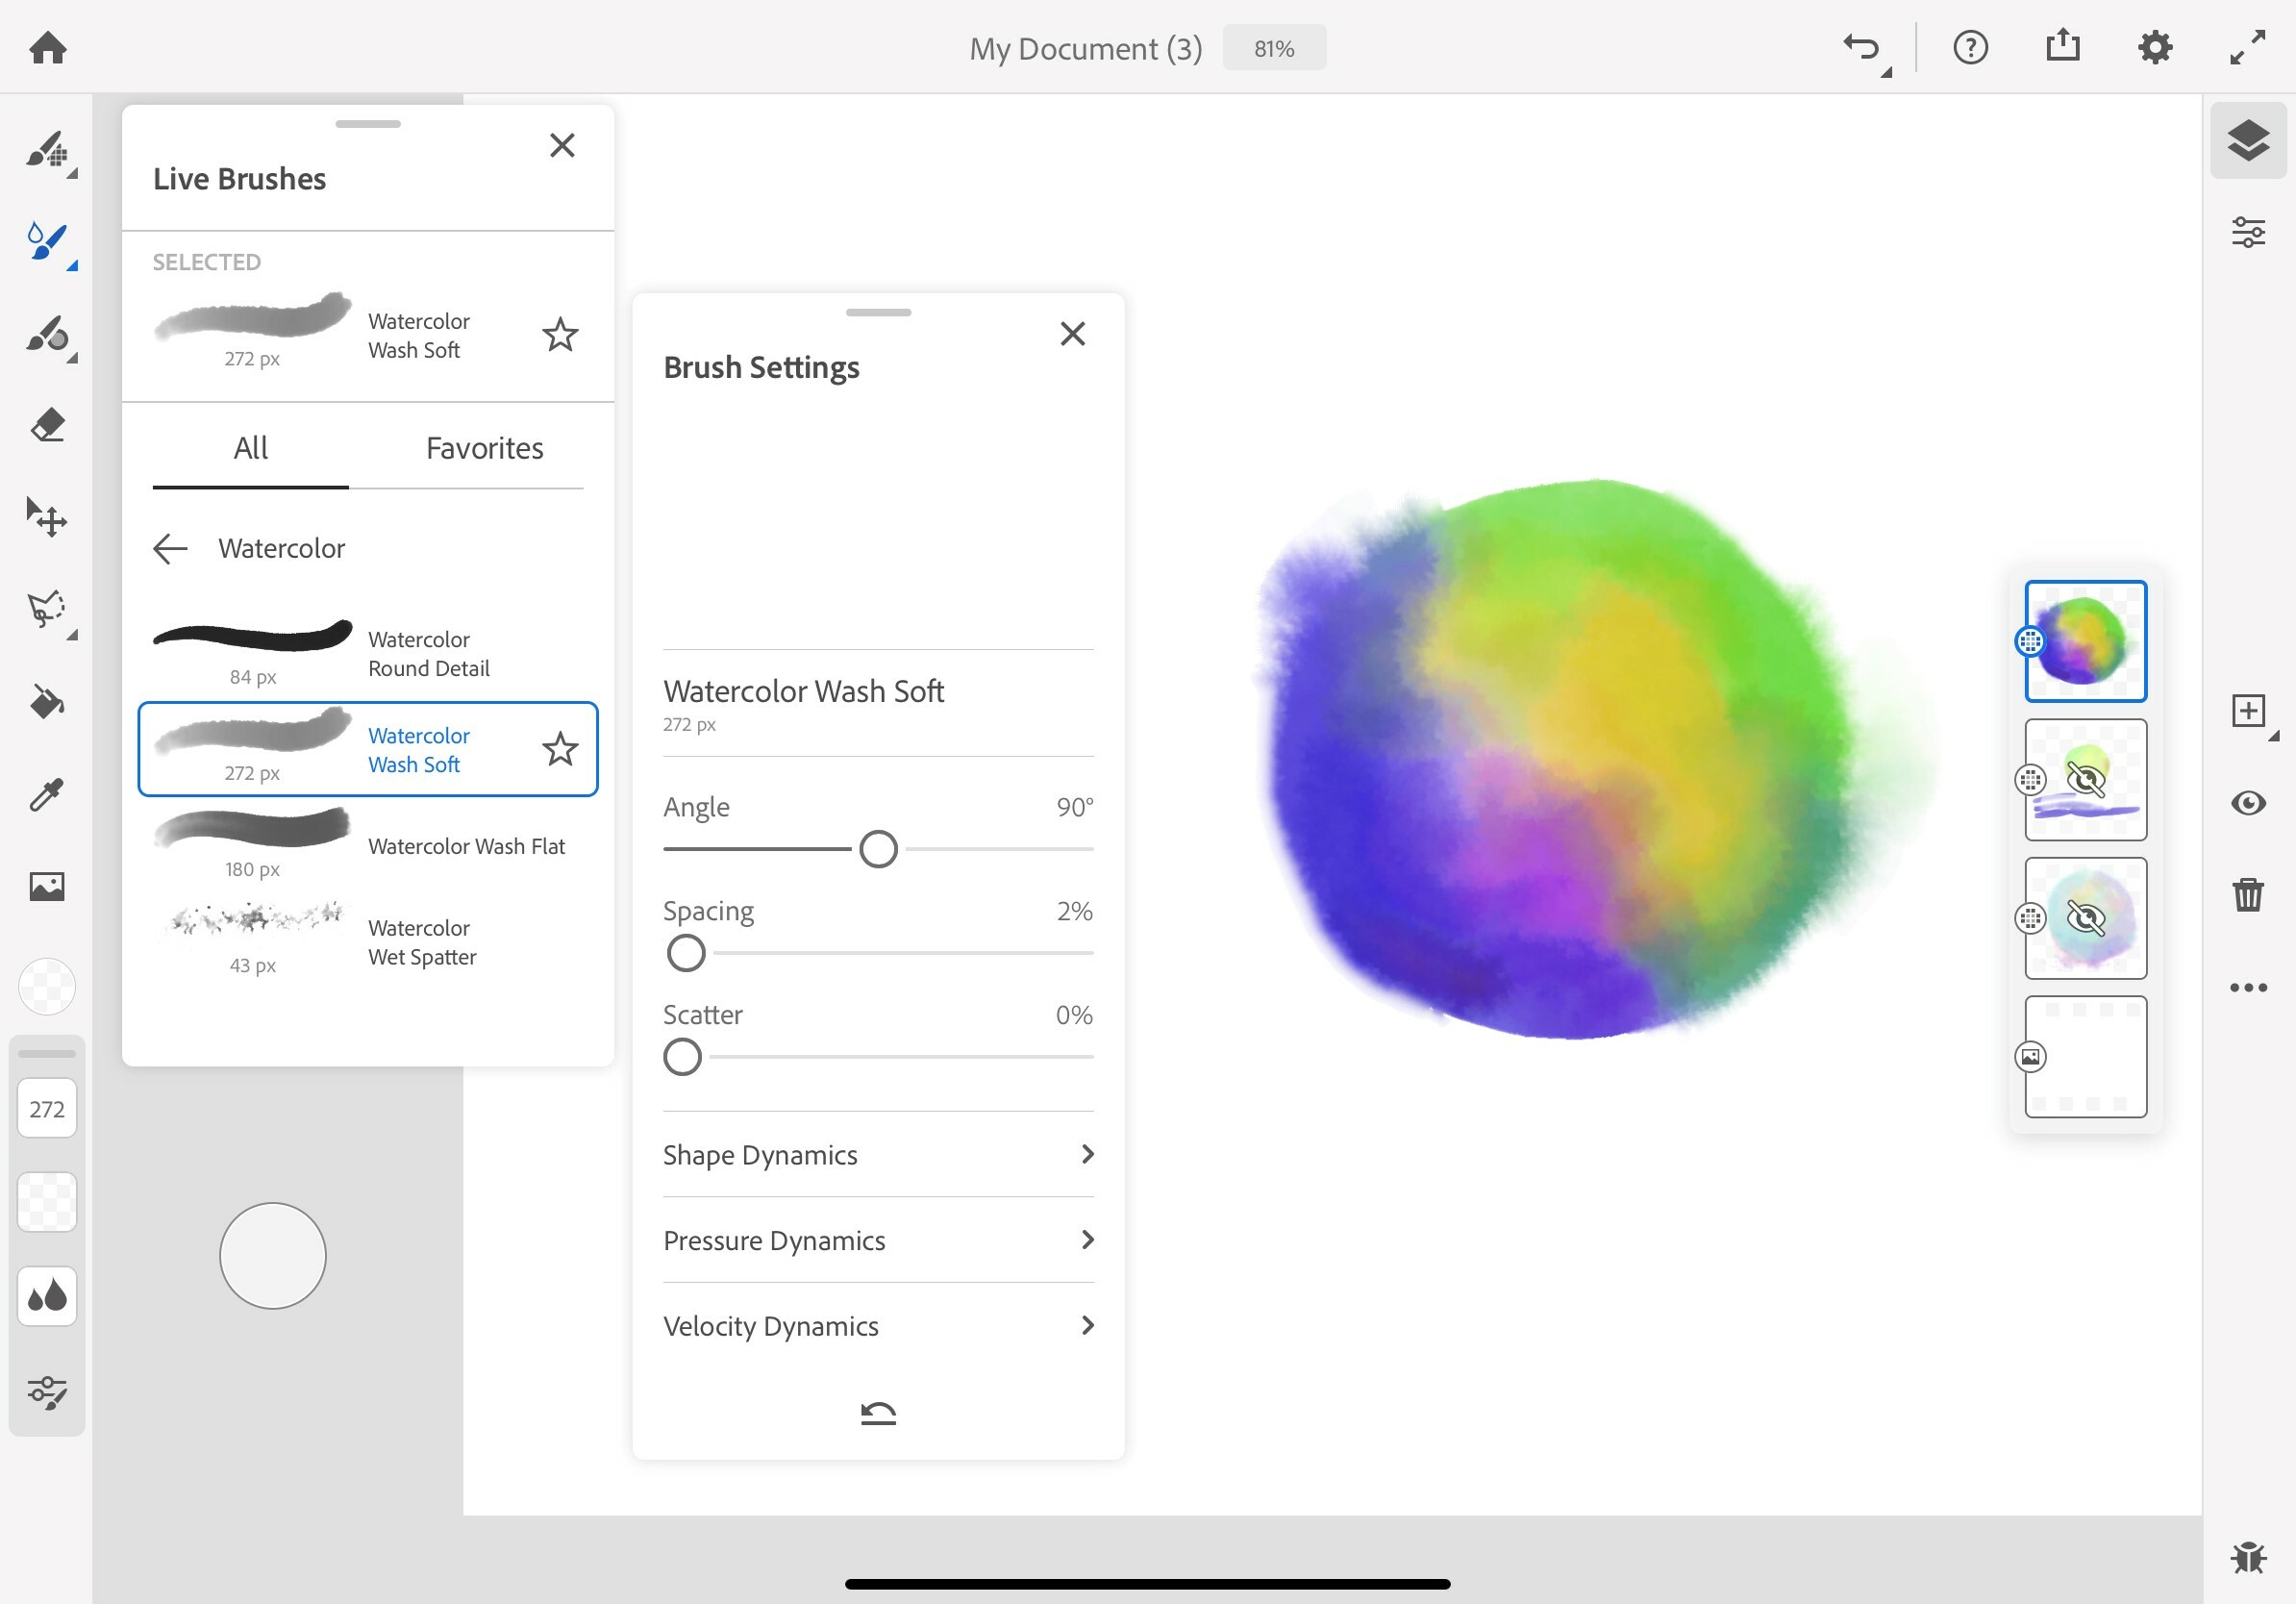This screenshot has height=1604, width=2296.
Task: Toggle the eye icon on the right sidebar
Action: 2248,802
